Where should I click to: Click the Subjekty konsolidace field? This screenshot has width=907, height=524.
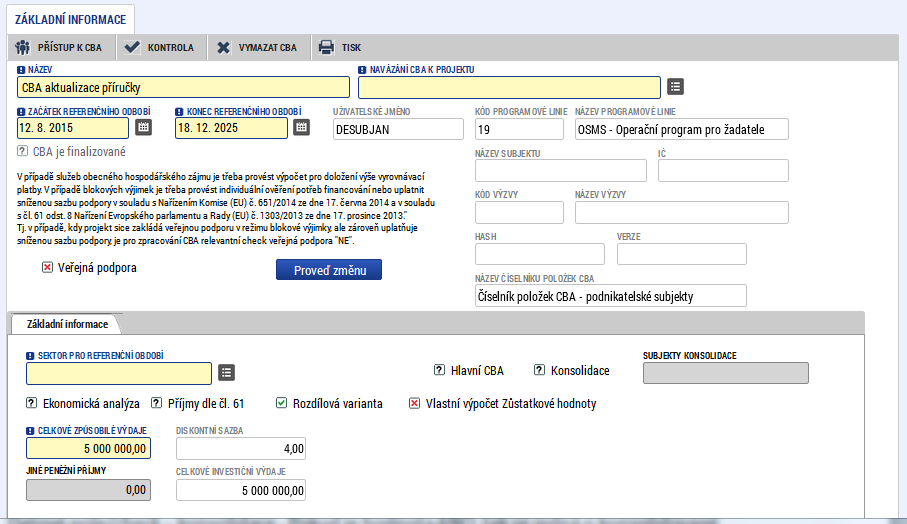point(725,373)
